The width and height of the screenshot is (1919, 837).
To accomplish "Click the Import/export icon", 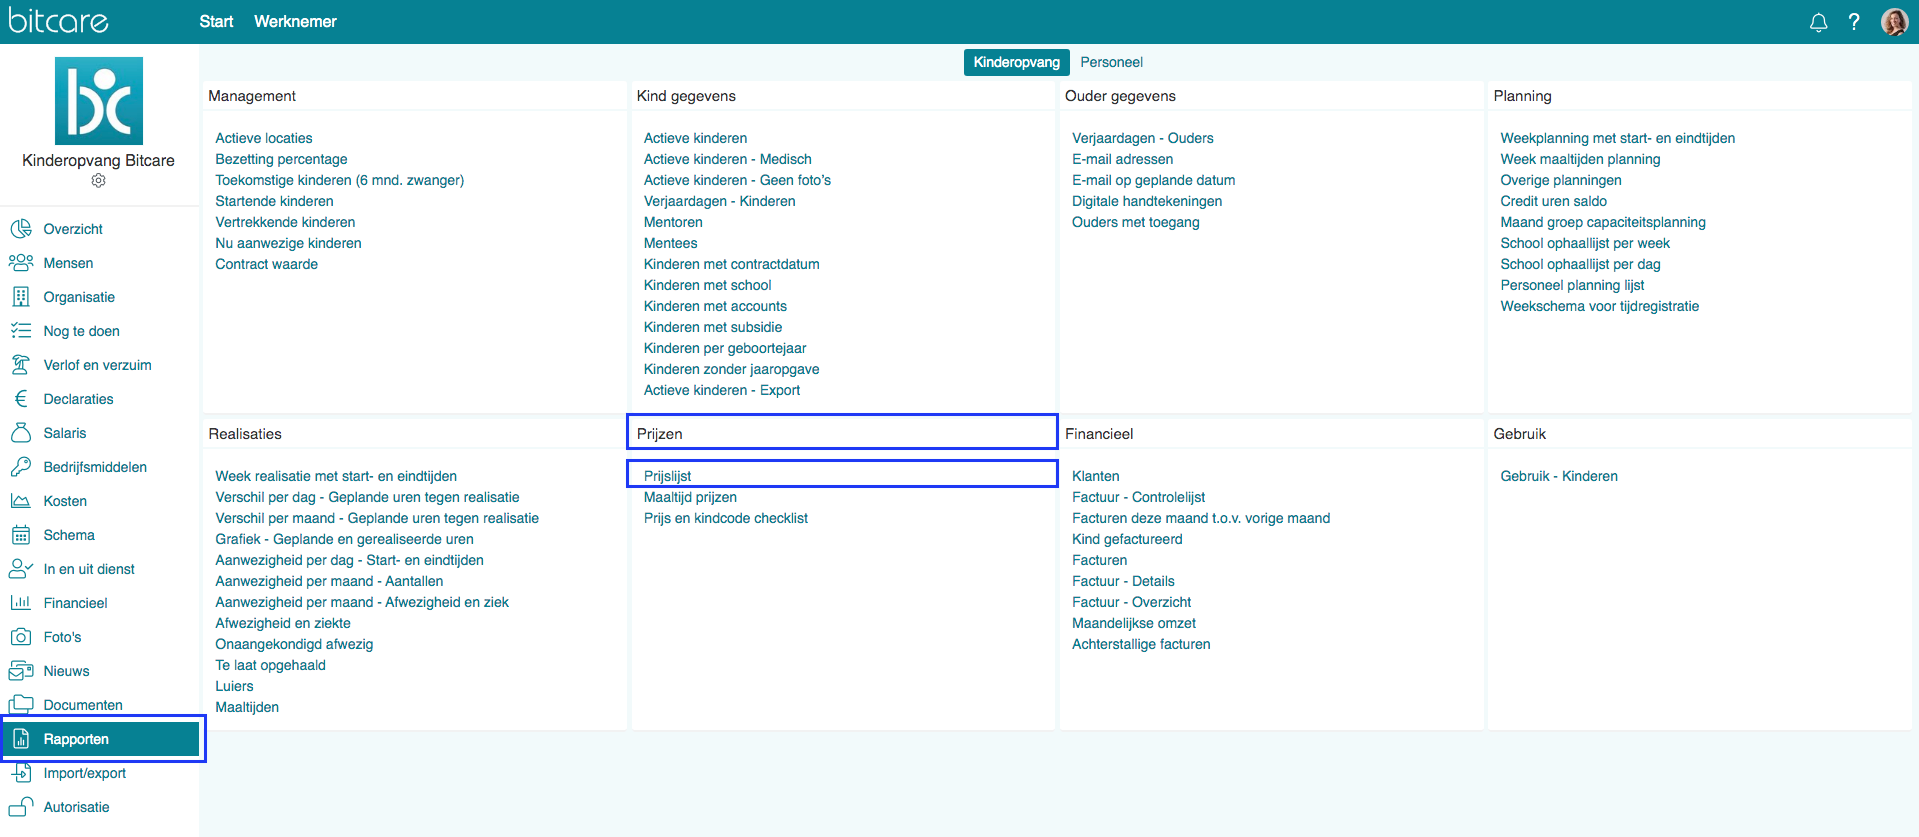I will (21, 773).
